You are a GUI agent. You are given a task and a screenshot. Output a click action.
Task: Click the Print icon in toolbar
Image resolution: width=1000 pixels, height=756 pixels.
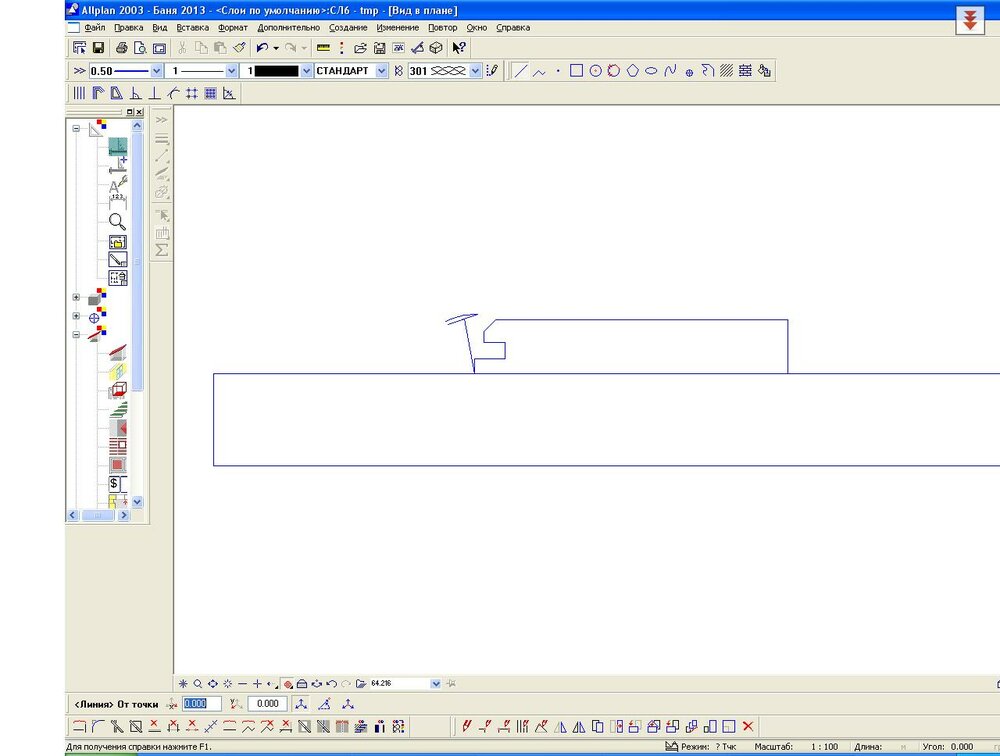pyautogui.click(x=121, y=47)
